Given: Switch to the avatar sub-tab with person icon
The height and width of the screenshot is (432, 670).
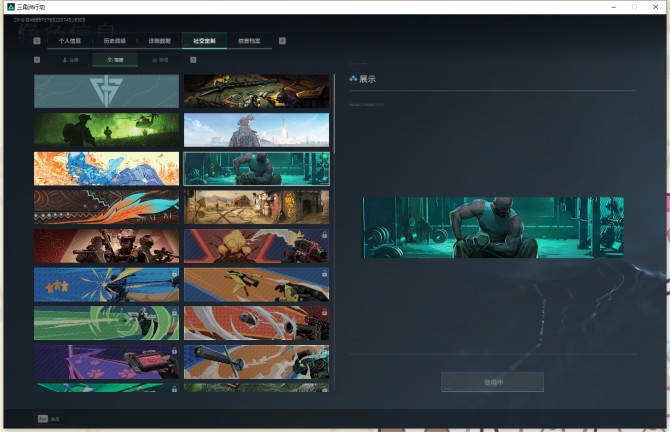Looking at the screenshot, I should pos(71,60).
